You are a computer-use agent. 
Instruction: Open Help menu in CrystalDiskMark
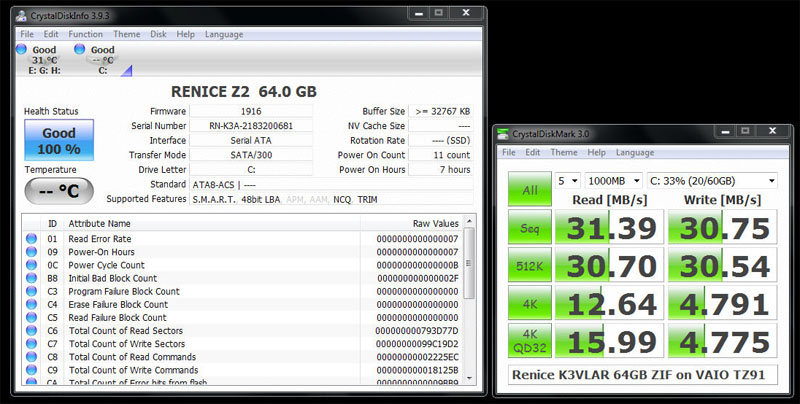[x=596, y=153]
